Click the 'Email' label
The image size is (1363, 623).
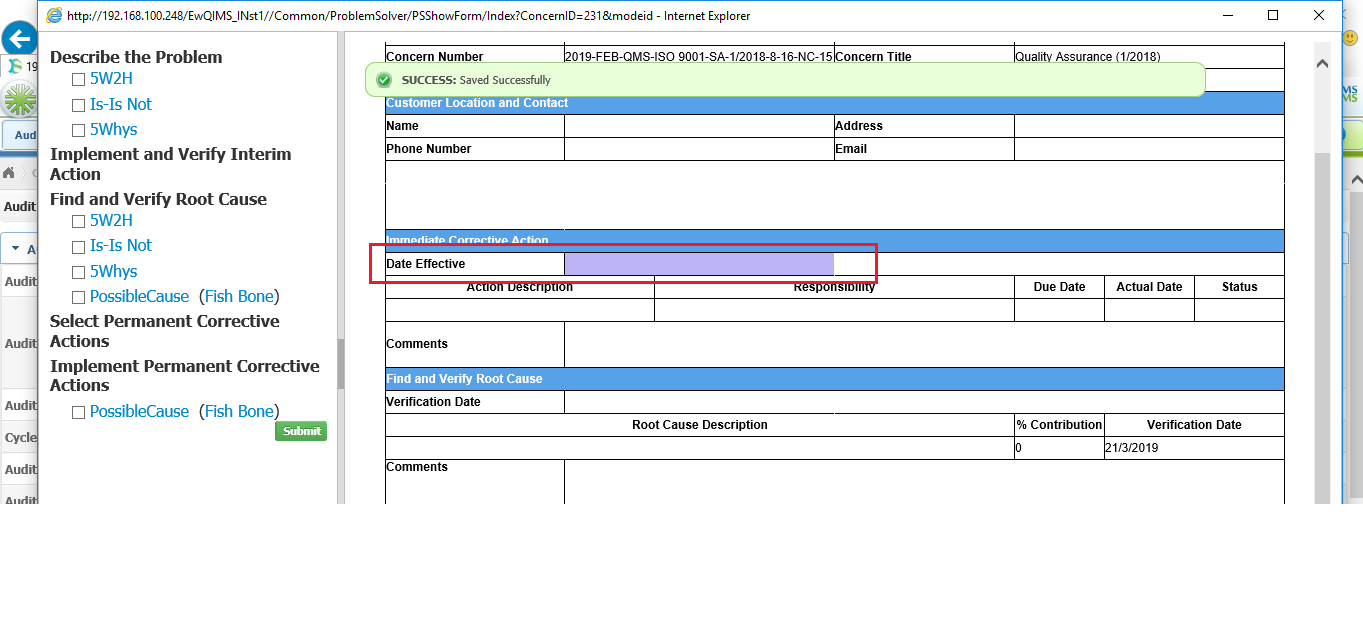pos(851,149)
